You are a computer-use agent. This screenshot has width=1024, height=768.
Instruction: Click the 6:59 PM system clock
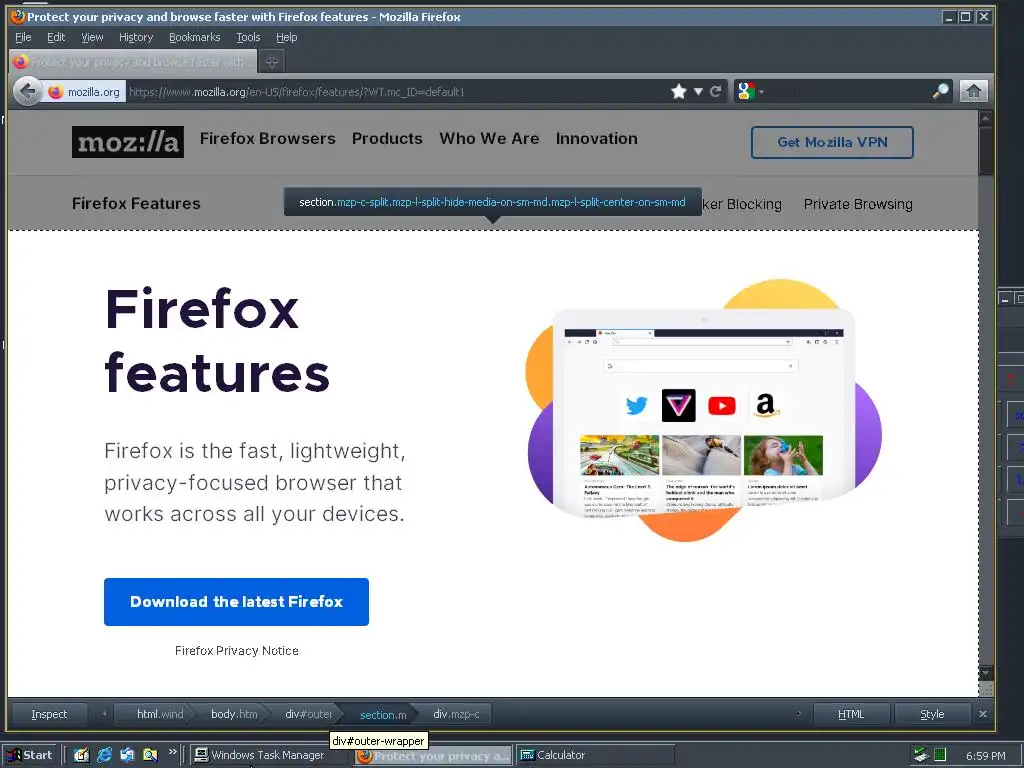tap(985, 756)
